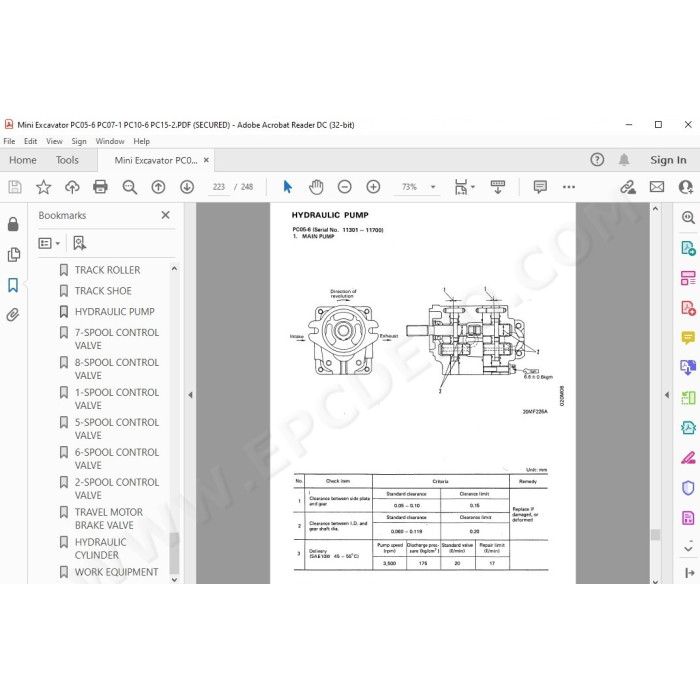Open security lock panel icon
The width and height of the screenshot is (700, 700).
click(13, 224)
